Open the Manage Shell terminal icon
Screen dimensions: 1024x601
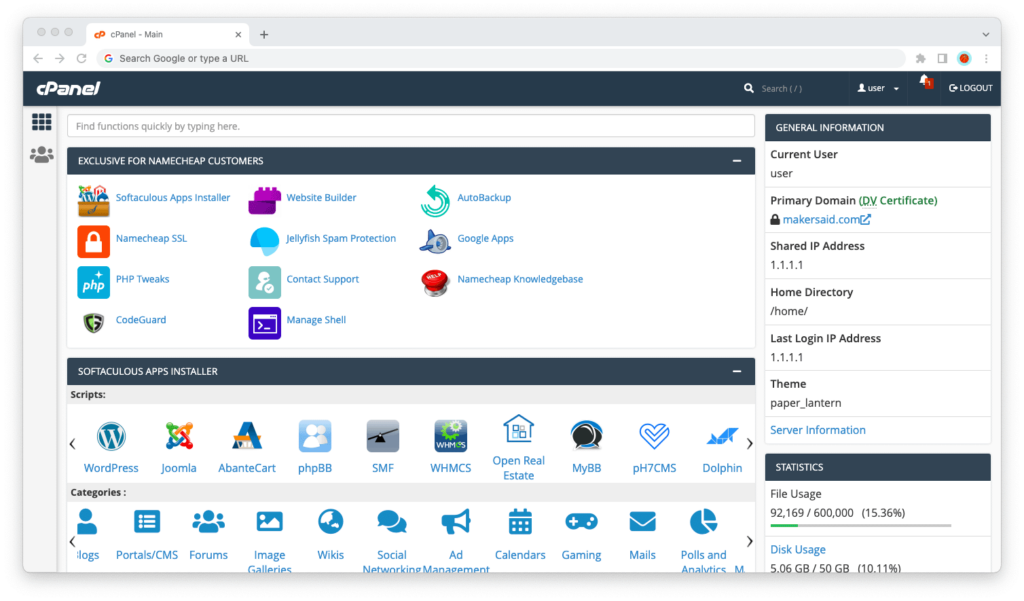coord(264,323)
